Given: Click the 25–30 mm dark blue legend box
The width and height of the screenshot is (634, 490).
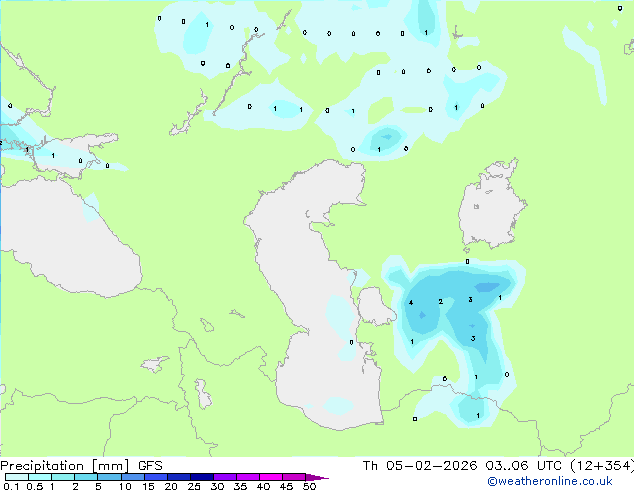Looking at the screenshot, I should click(201, 477).
